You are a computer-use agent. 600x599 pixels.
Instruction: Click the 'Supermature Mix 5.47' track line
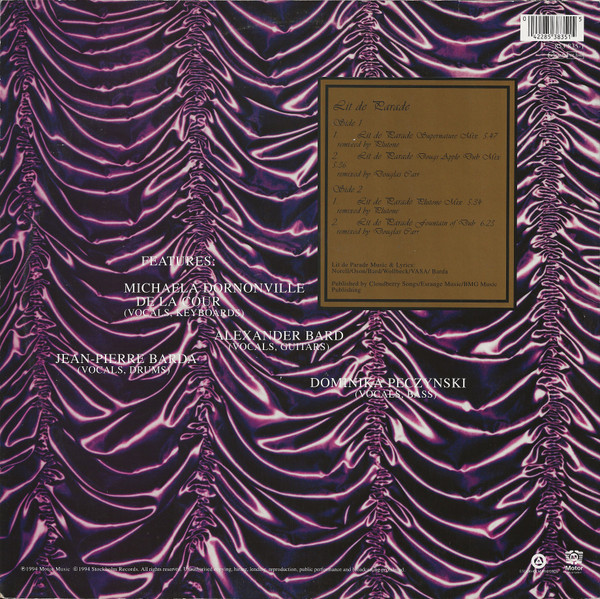point(415,135)
